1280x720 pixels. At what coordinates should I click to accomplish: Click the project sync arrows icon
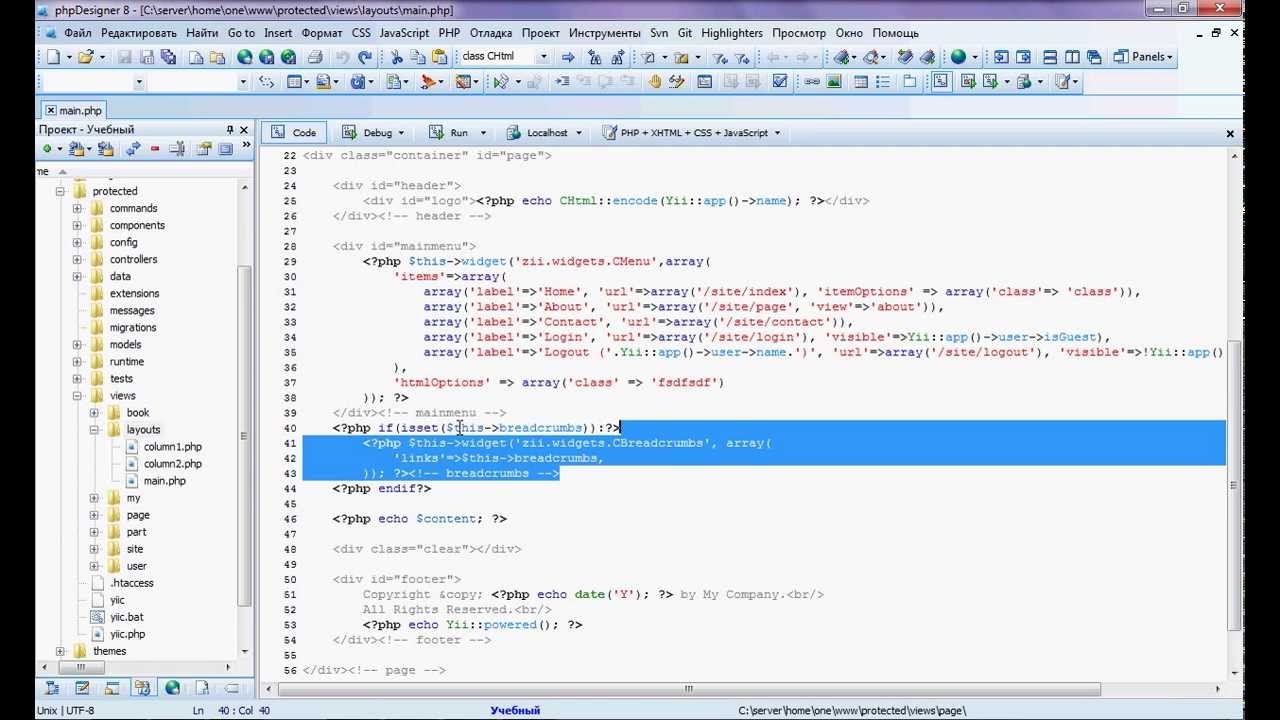[132, 149]
